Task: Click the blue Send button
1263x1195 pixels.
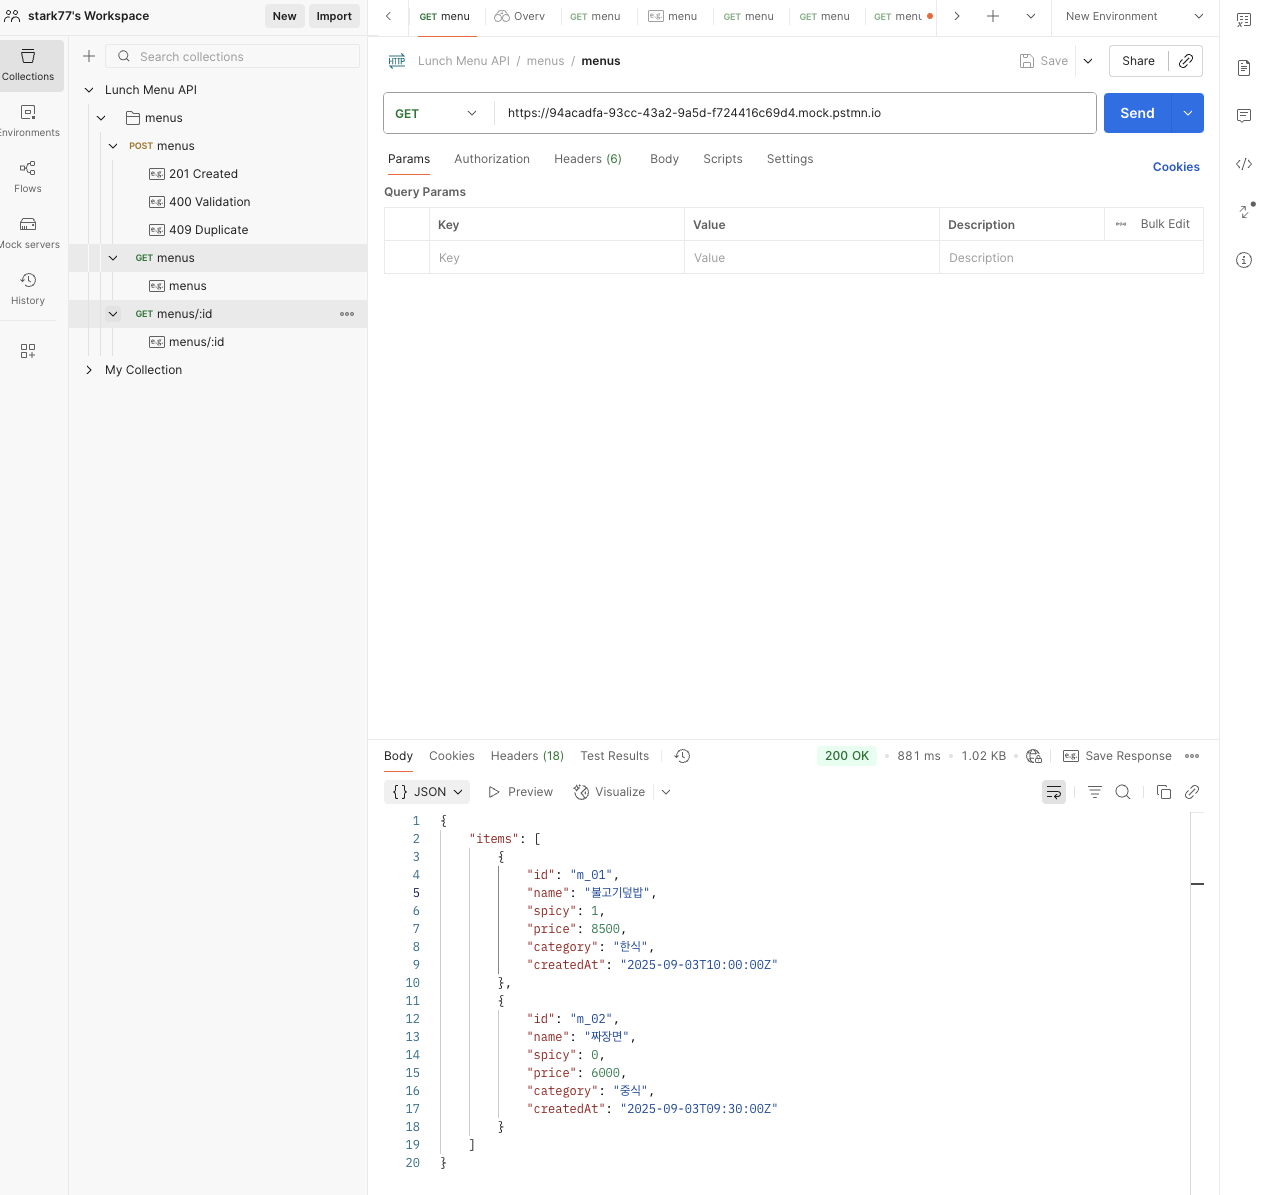Action: [x=1138, y=113]
